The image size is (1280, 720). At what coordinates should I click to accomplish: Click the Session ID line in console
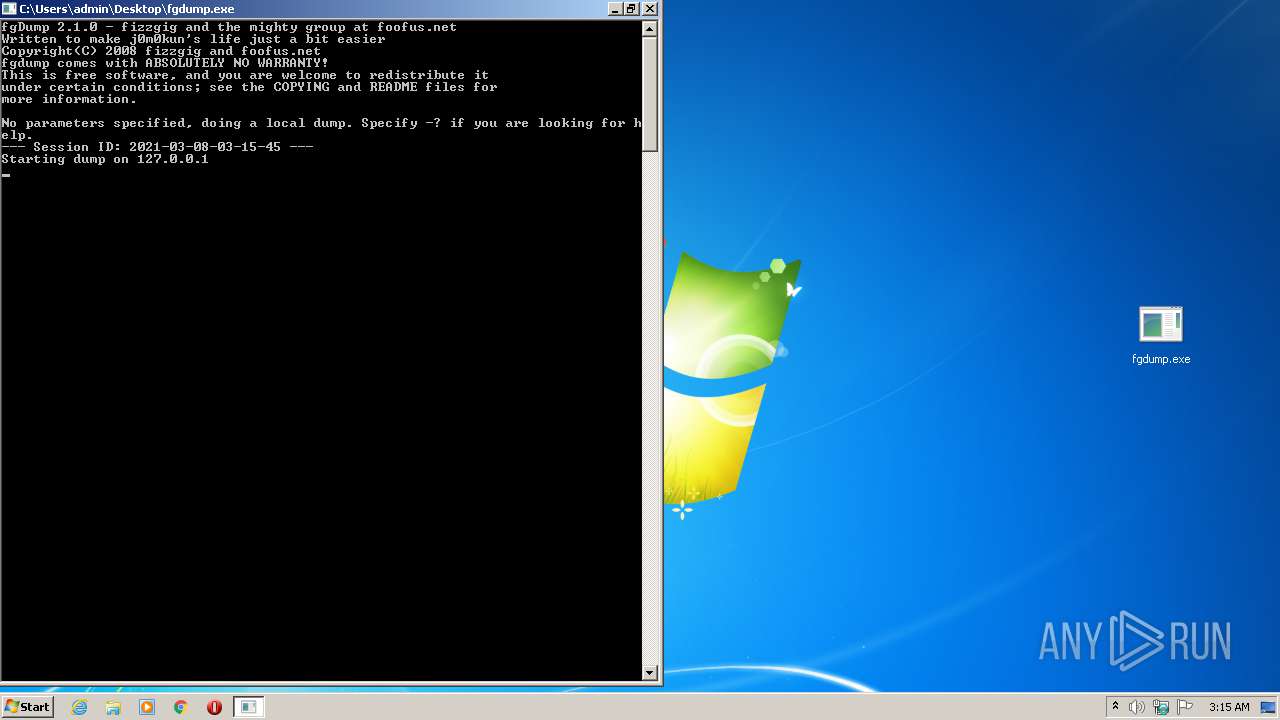[157, 147]
